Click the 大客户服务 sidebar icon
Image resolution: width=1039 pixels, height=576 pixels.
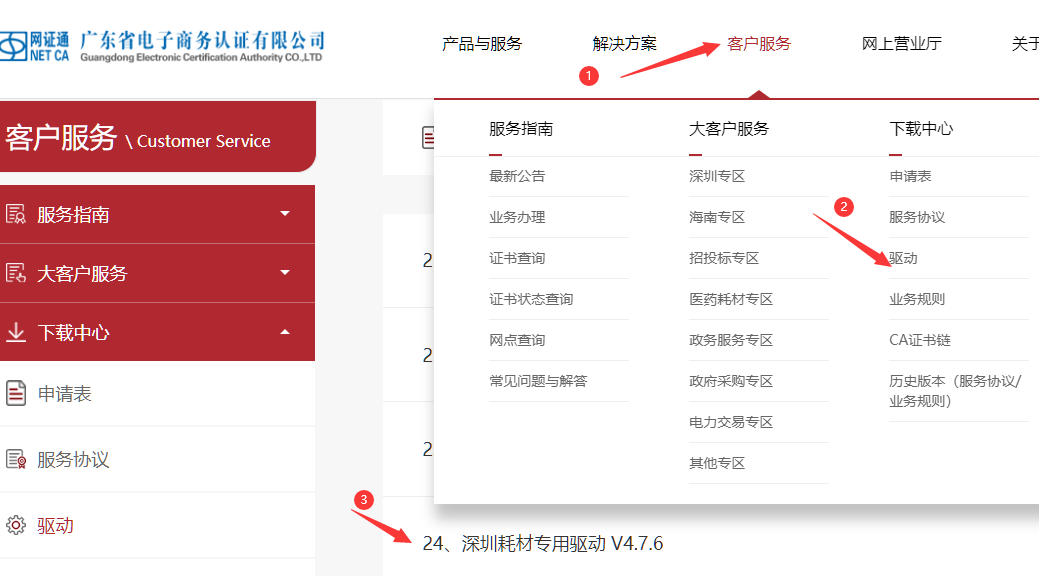click(x=16, y=273)
